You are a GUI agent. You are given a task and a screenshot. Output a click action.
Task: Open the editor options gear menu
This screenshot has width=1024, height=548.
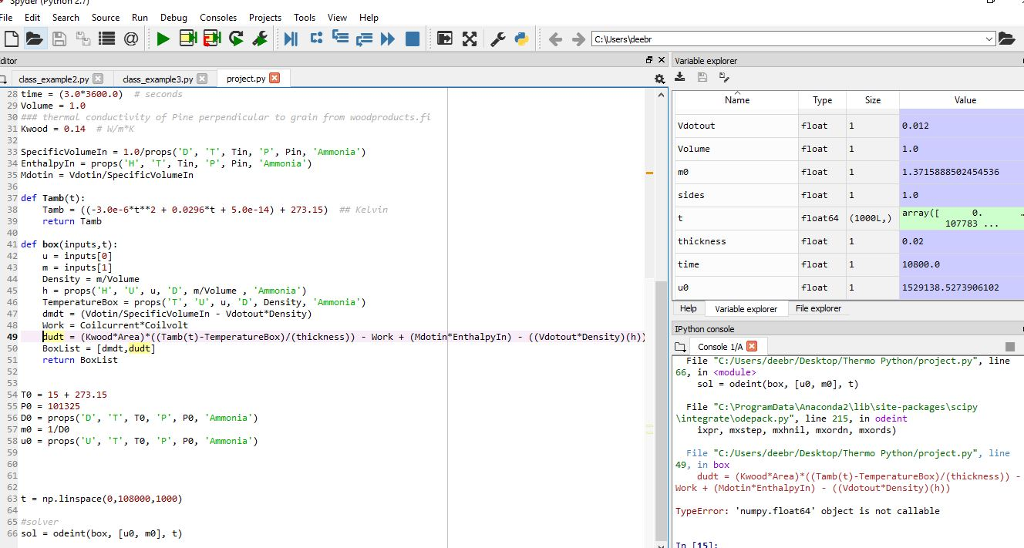[659, 78]
